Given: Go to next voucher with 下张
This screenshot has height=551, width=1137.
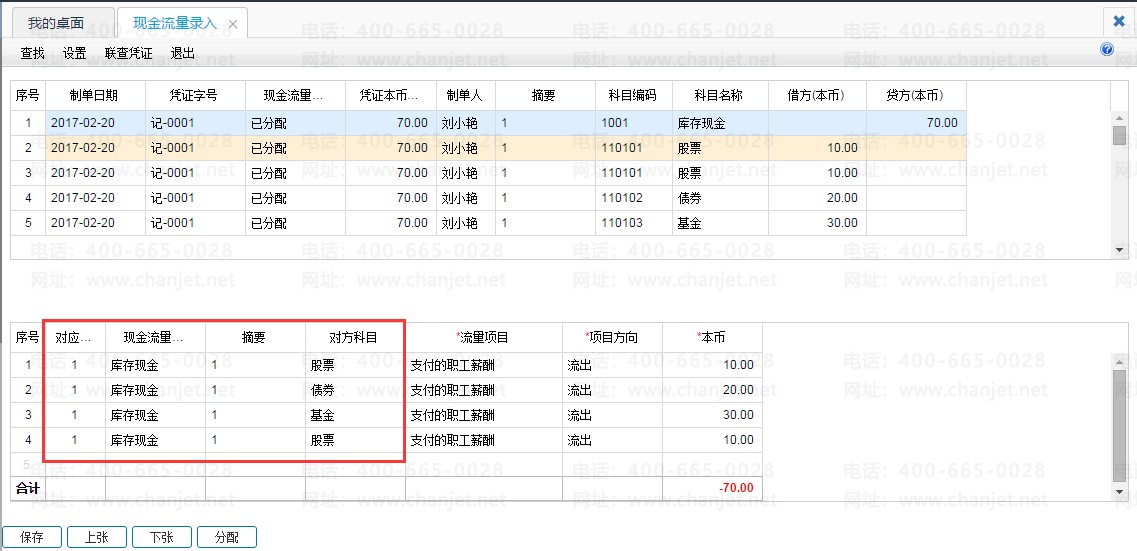Looking at the screenshot, I should click(162, 537).
